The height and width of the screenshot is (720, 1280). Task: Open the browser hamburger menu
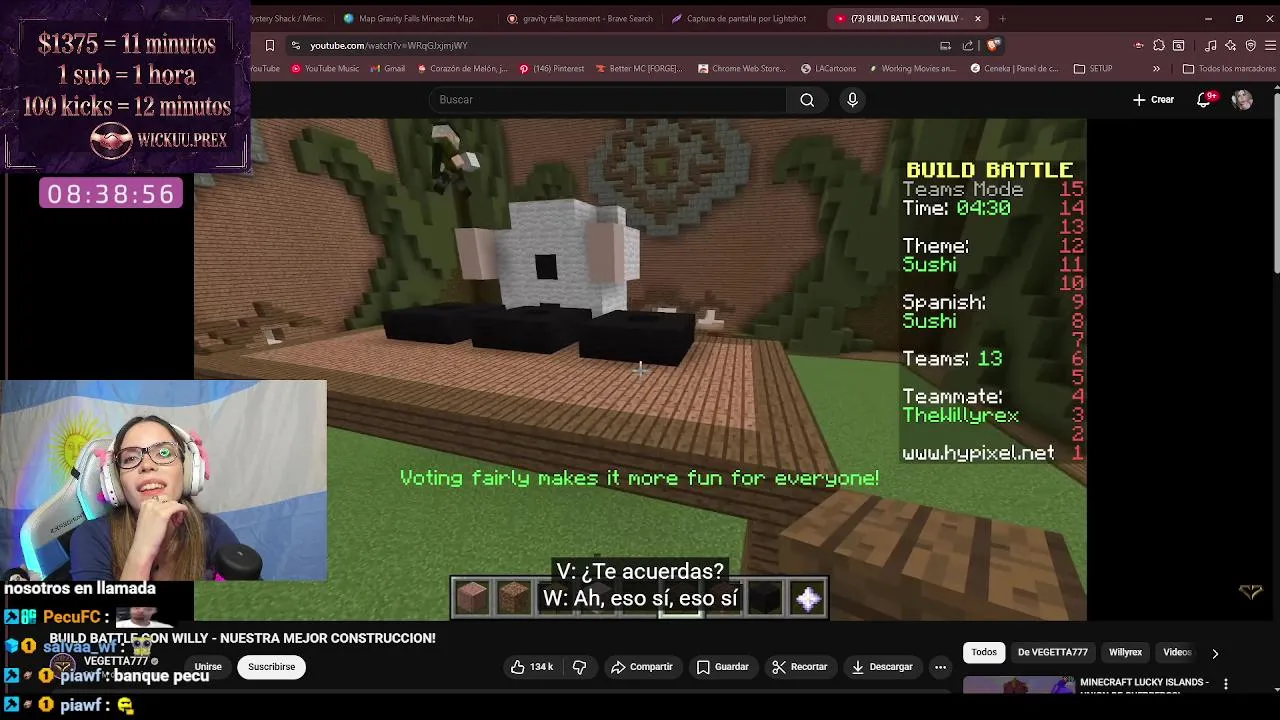(1271, 45)
